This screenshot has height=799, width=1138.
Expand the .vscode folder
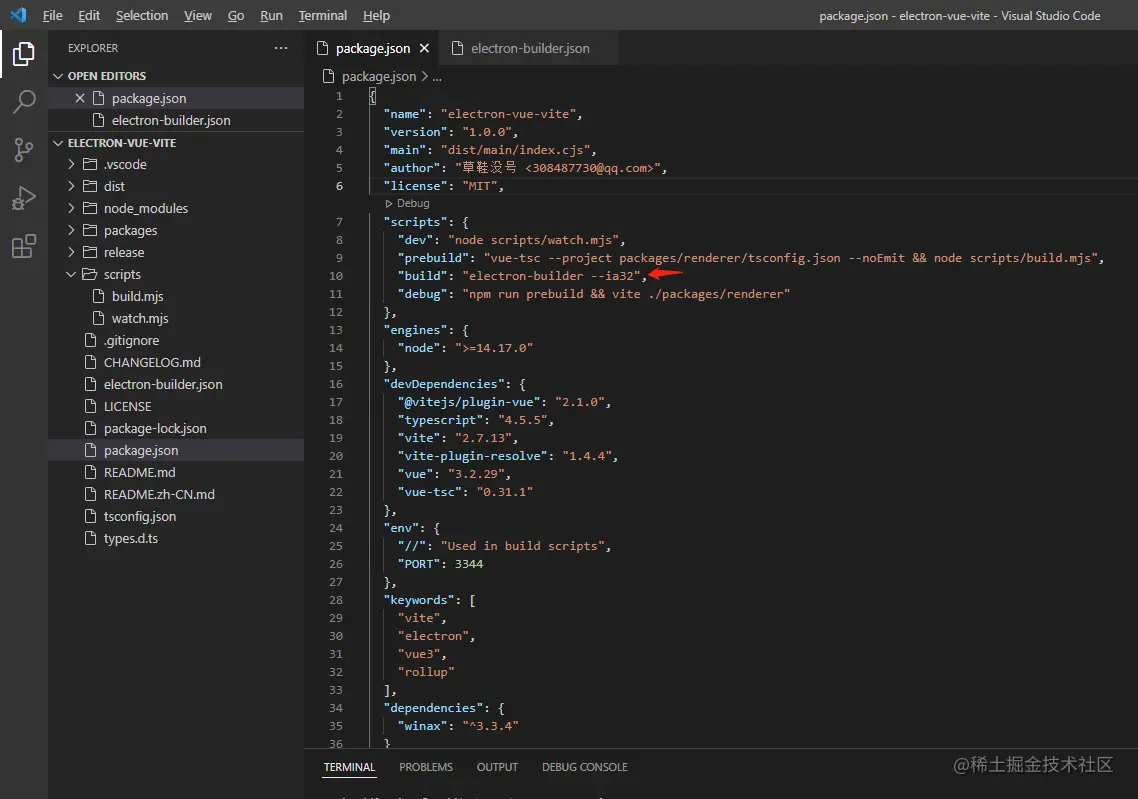[176, 165]
